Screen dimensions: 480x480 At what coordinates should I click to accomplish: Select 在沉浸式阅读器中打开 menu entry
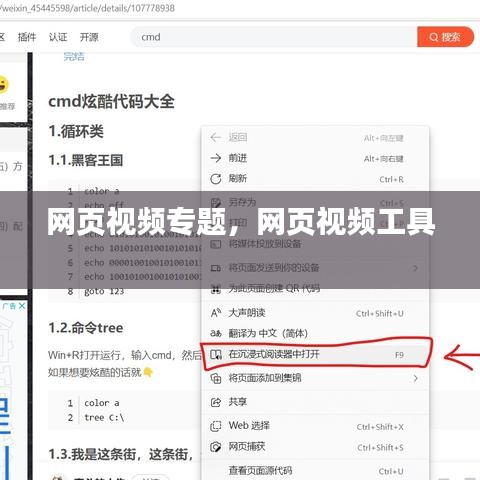[x=315, y=354]
